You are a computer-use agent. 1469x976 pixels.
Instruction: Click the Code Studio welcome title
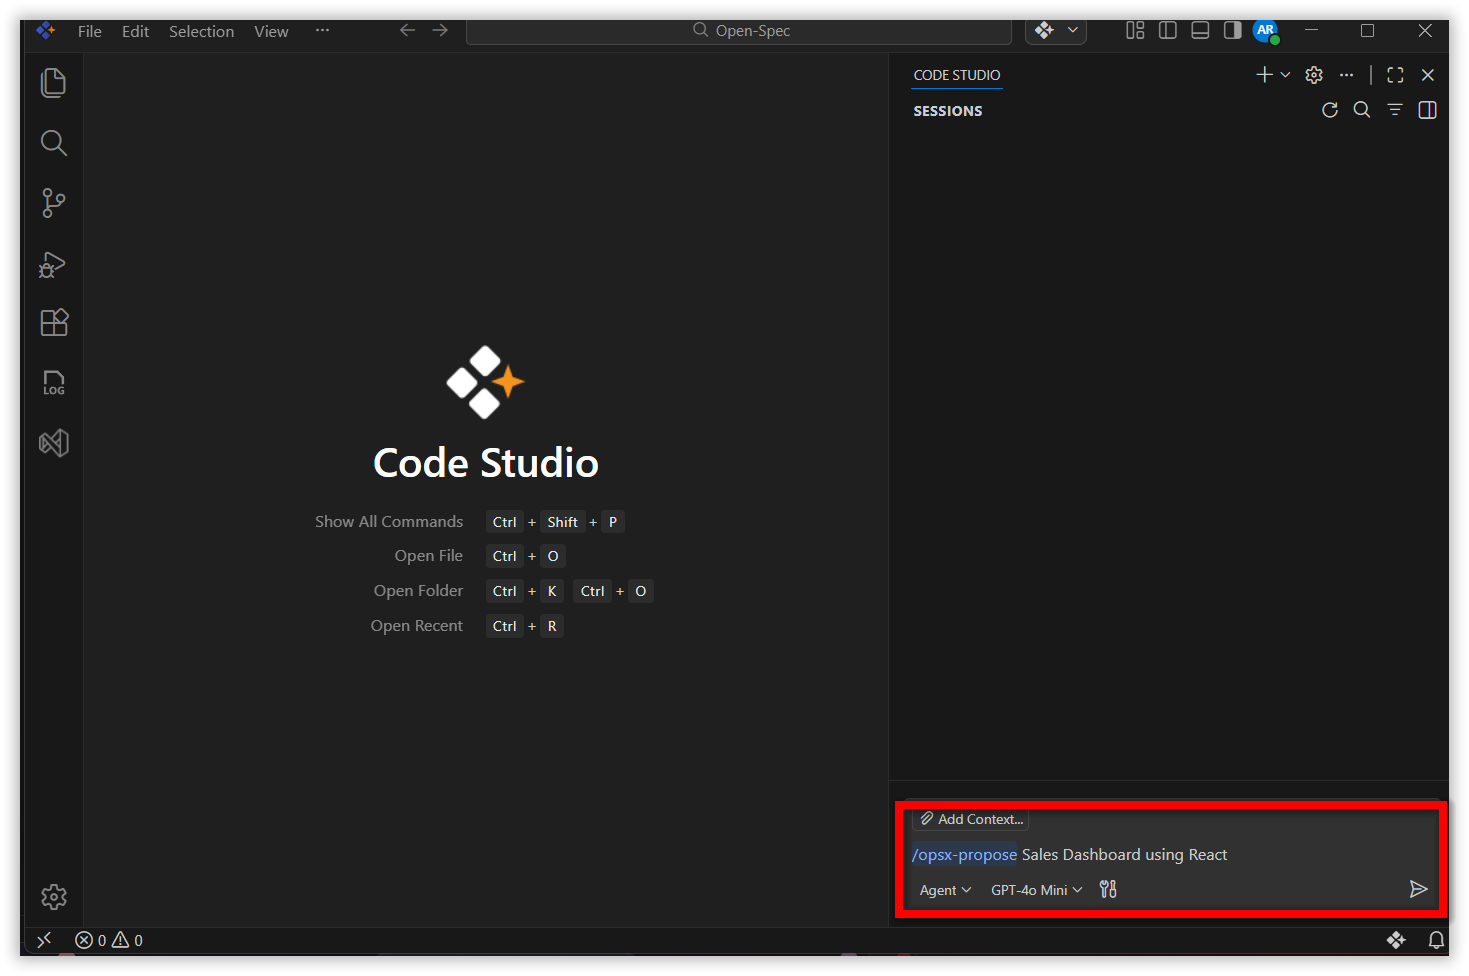[486, 463]
